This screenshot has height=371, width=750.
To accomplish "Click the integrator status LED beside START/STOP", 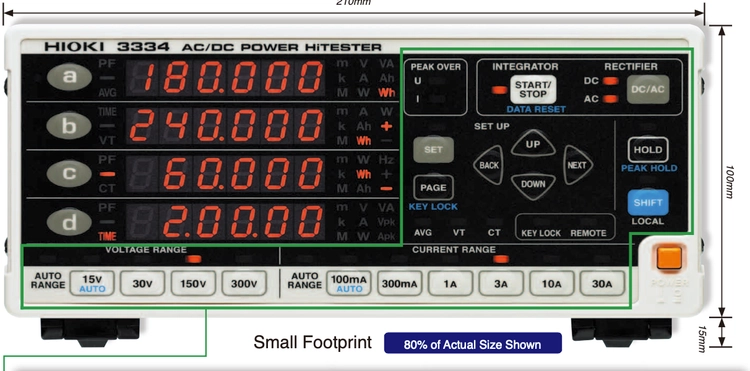I will point(499,90).
